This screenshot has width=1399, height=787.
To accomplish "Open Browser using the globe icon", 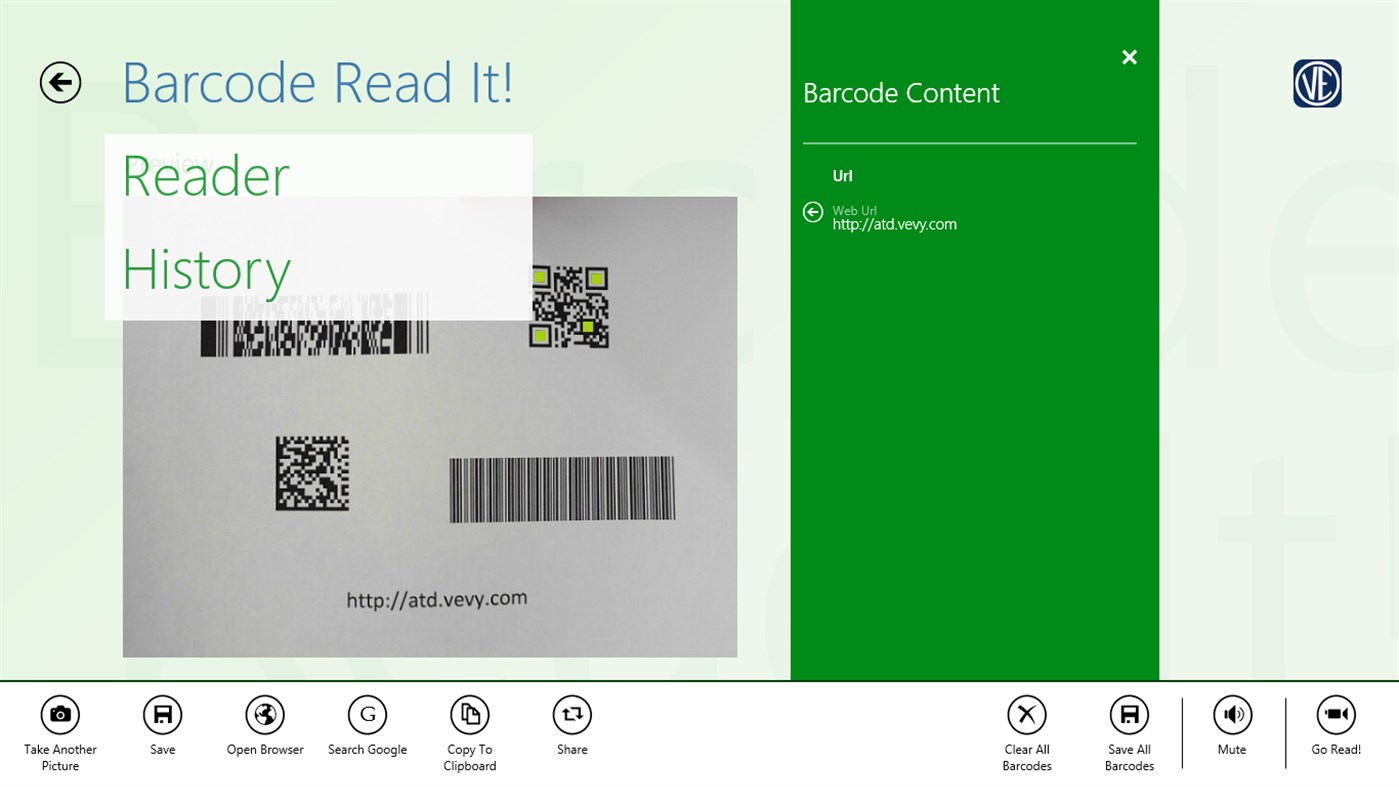I will click(x=264, y=714).
